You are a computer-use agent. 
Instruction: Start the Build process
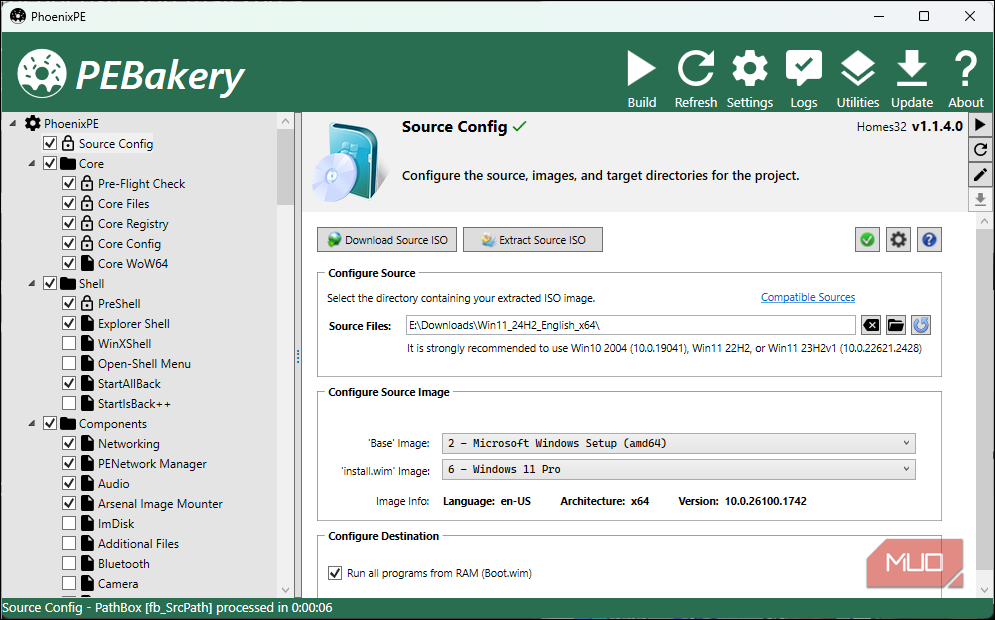point(642,79)
